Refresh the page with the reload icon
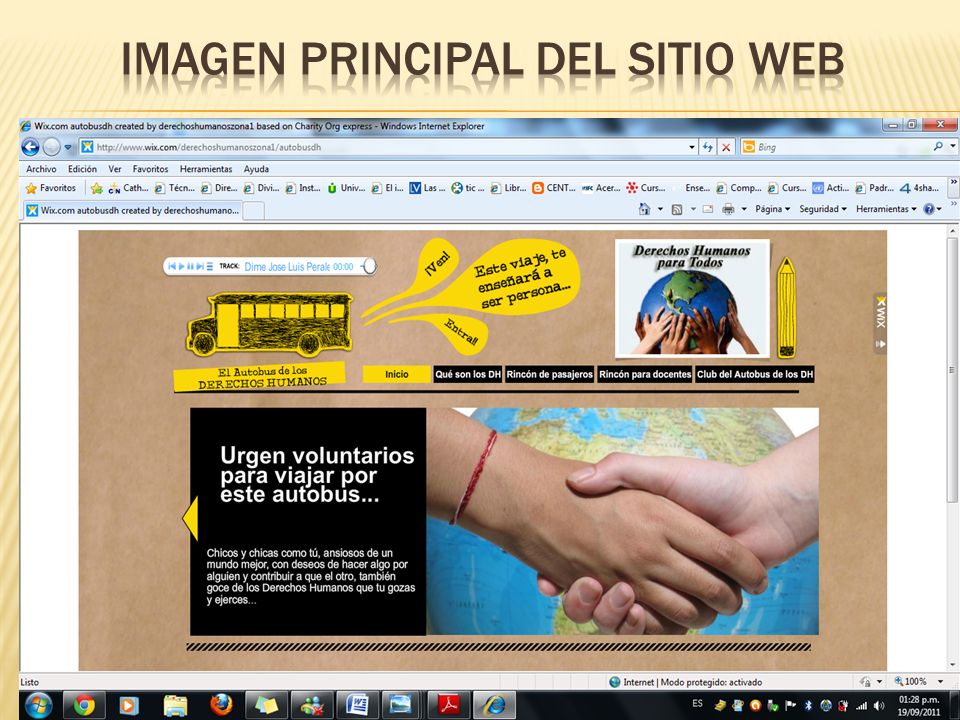Viewport: 960px width, 720px height. (x=708, y=147)
